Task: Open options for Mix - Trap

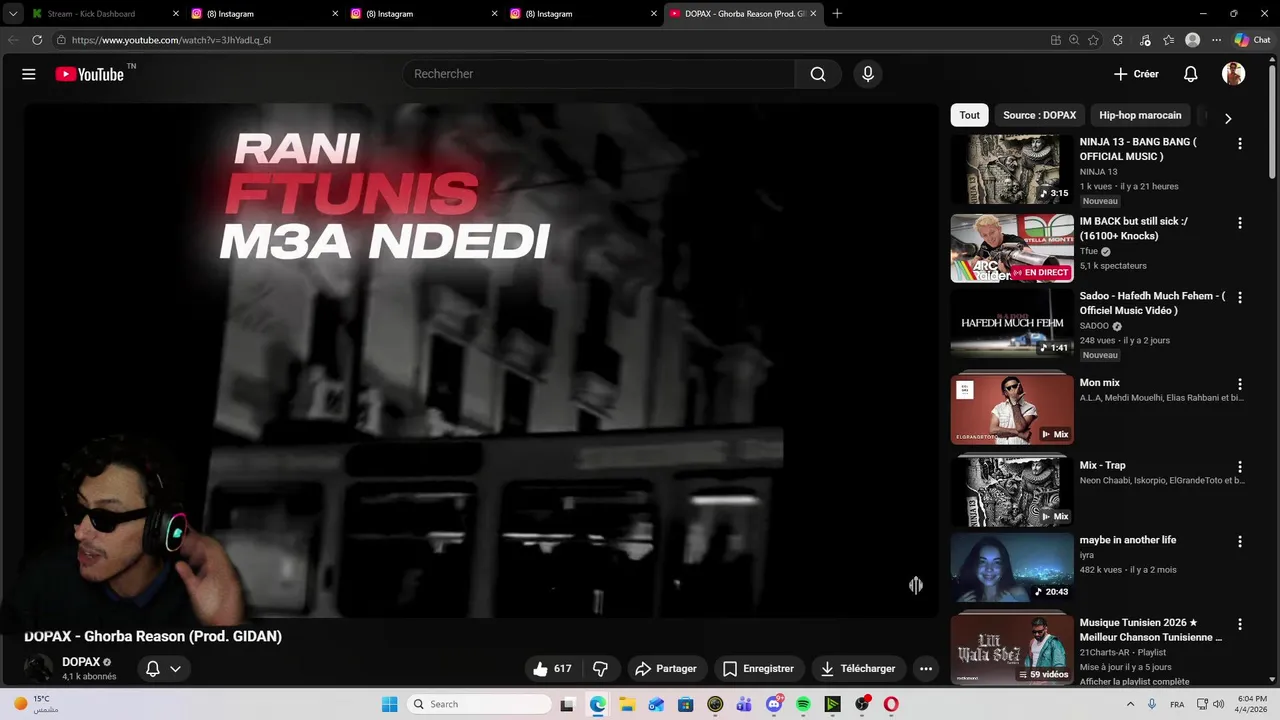Action: [x=1240, y=467]
